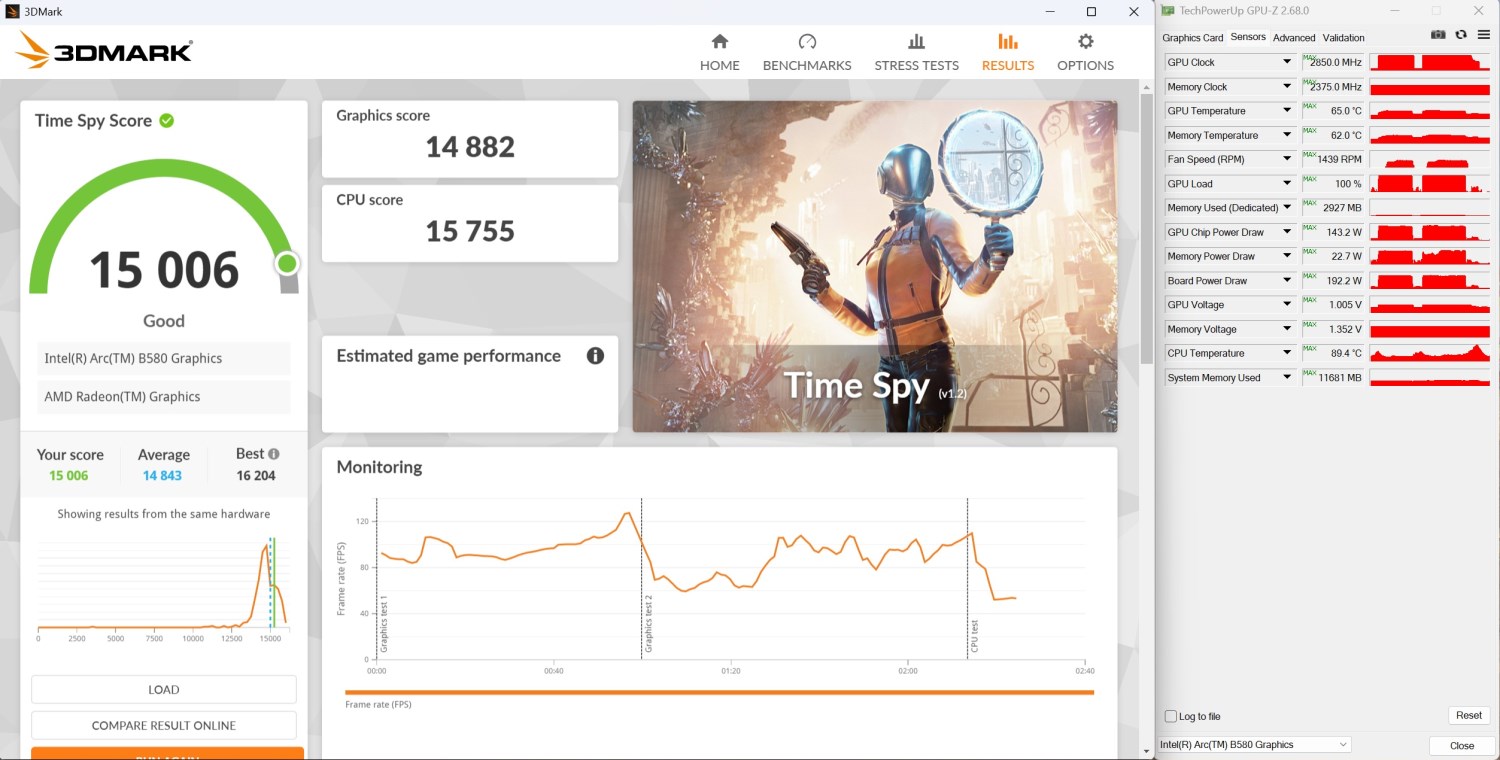Image resolution: width=1500 pixels, height=760 pixels.
Task: Click the info icon next to Best
Action: 274,454
